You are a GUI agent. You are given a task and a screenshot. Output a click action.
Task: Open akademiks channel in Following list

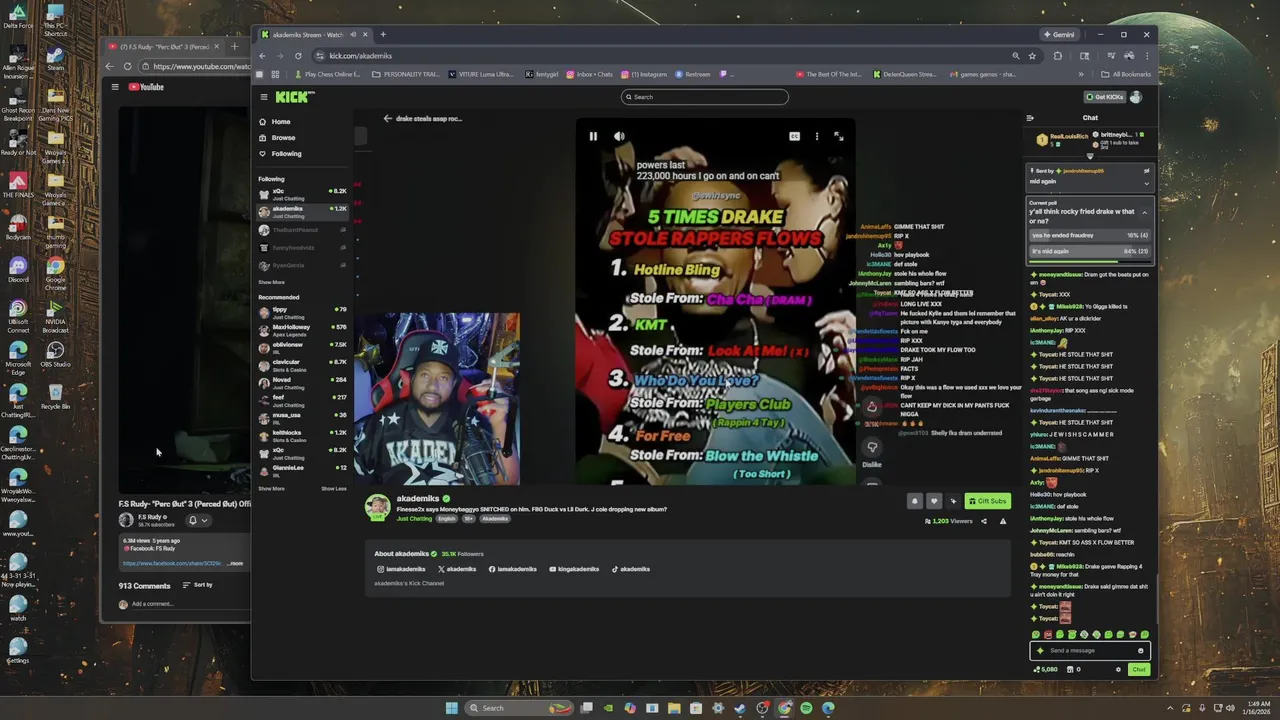(x=302, y=212)
